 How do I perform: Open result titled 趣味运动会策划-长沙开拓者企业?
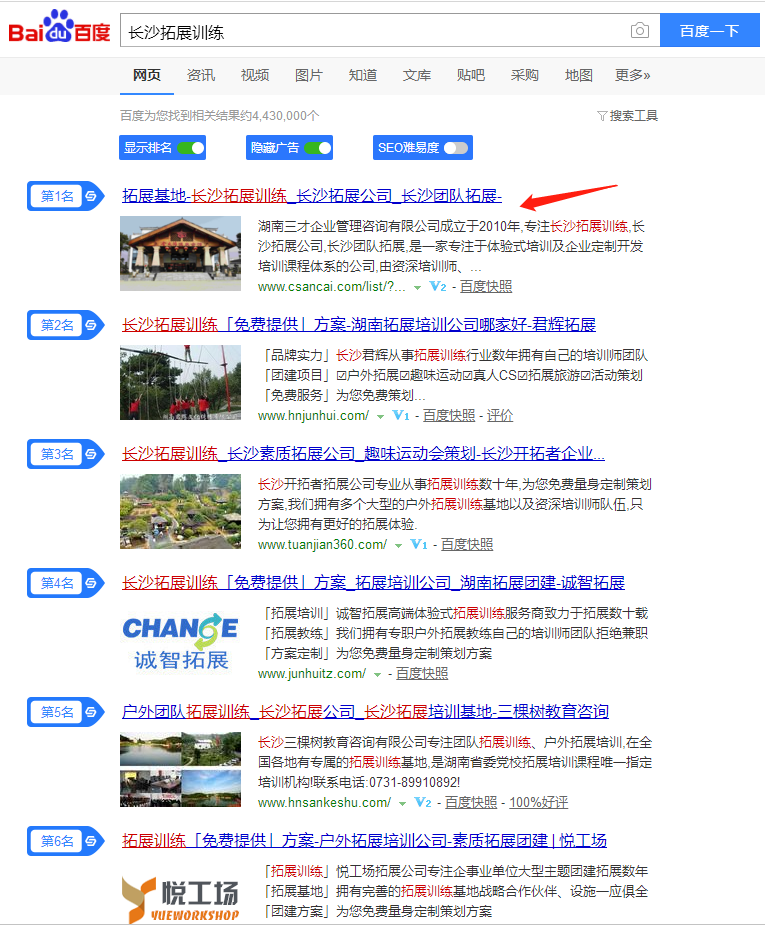point(363,454)
